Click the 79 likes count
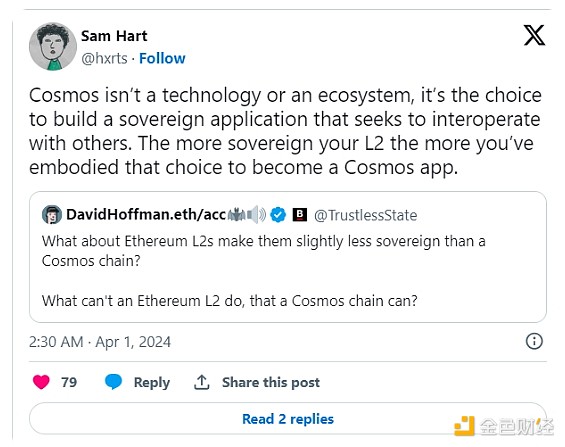This screenshot has width=565, height=447. [69, 382]
